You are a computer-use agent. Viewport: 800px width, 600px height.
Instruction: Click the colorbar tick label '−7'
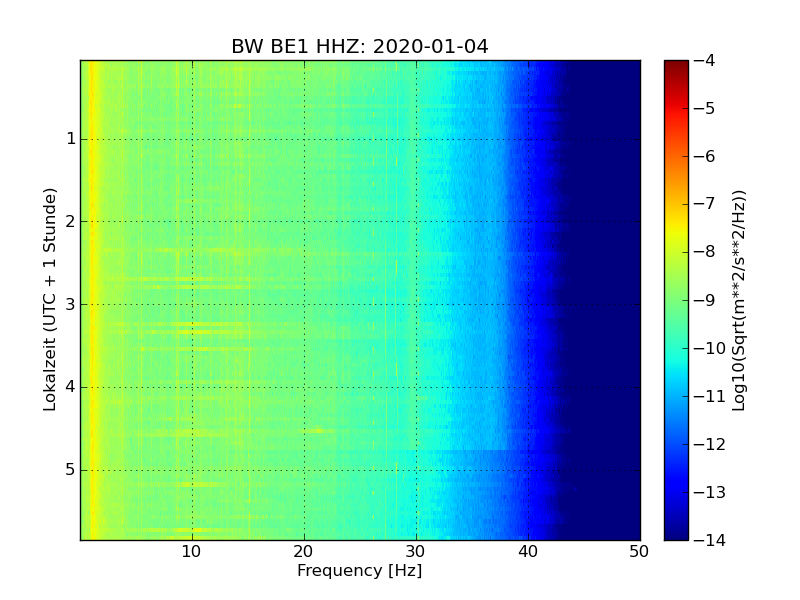[705, 204]
